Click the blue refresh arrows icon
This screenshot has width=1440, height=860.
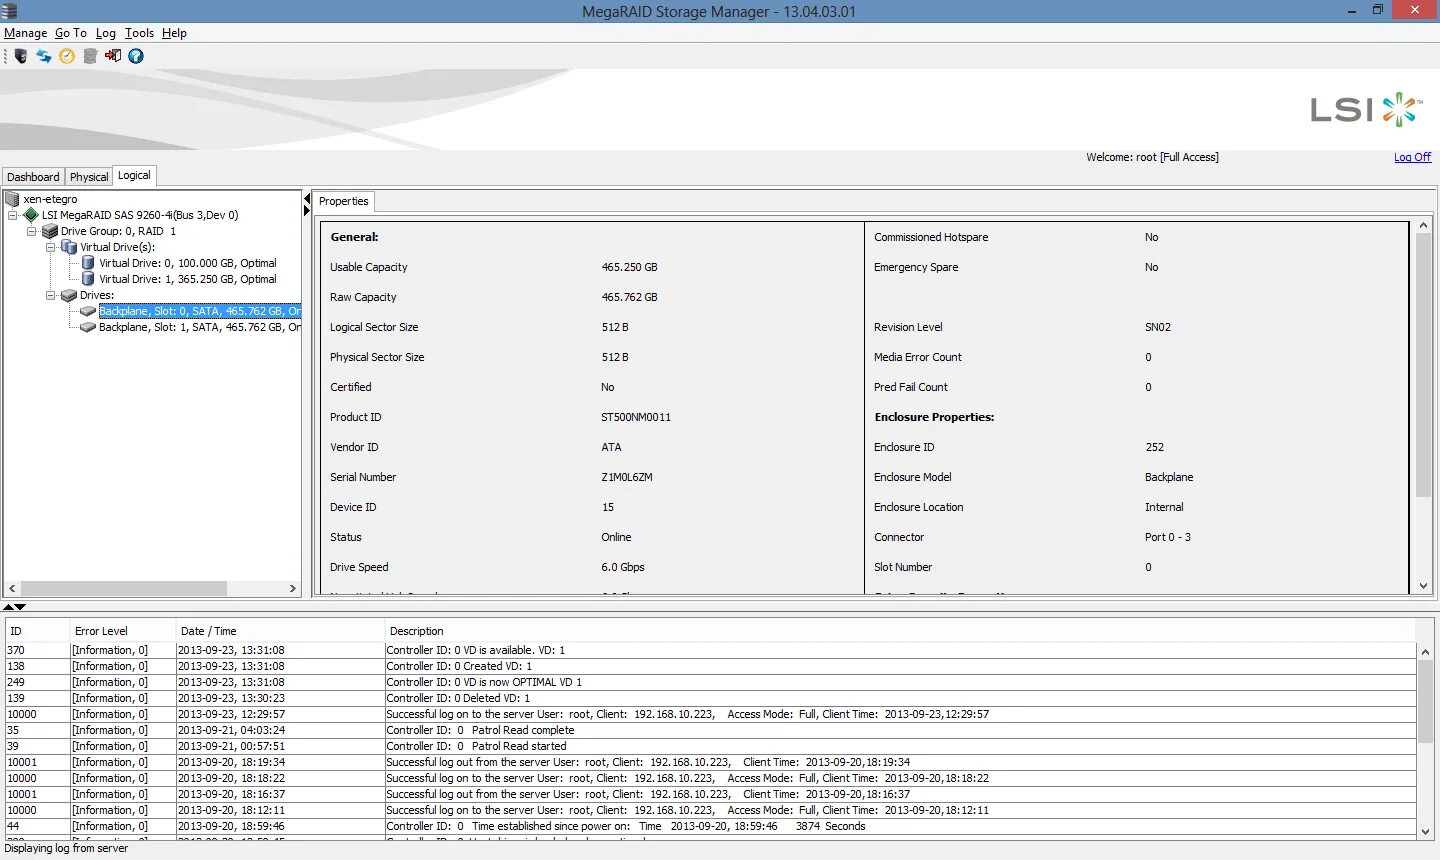click(x=44, y=56)
